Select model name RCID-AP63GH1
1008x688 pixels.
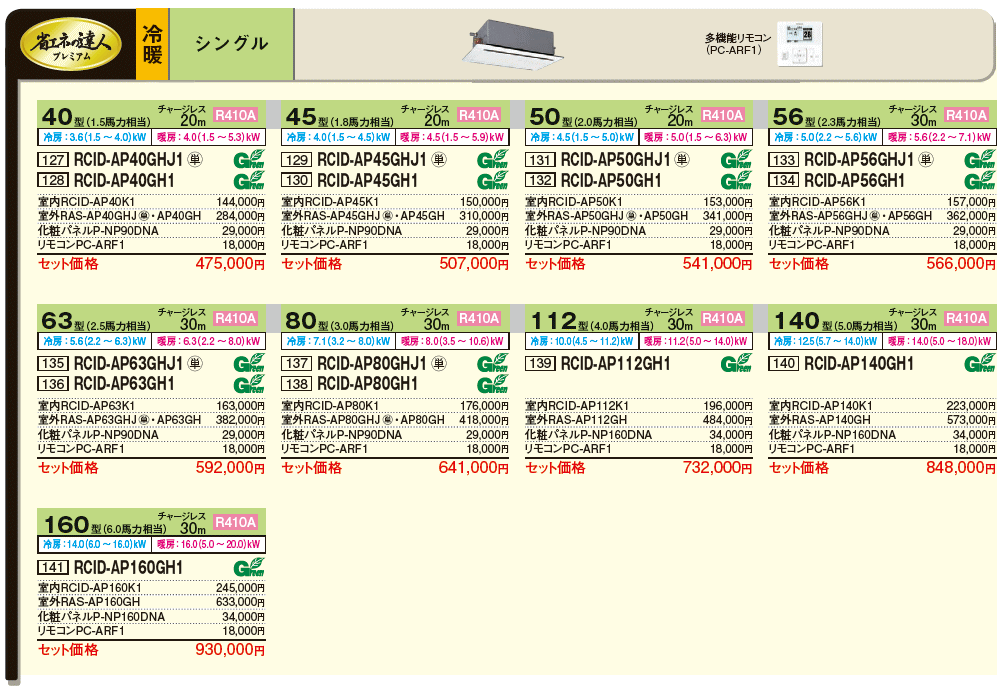coord(124,384)
